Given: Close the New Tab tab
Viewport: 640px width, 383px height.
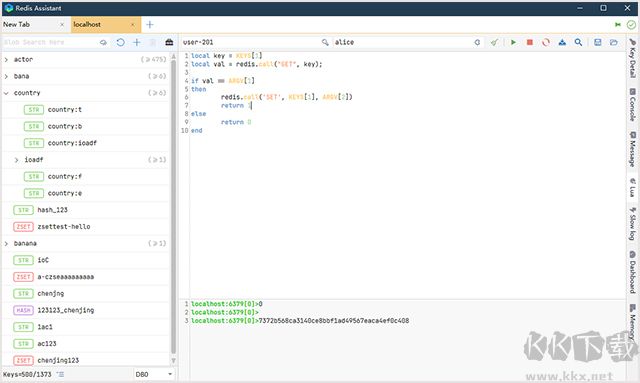Looking at the screenshot, I should click(62, 24).
